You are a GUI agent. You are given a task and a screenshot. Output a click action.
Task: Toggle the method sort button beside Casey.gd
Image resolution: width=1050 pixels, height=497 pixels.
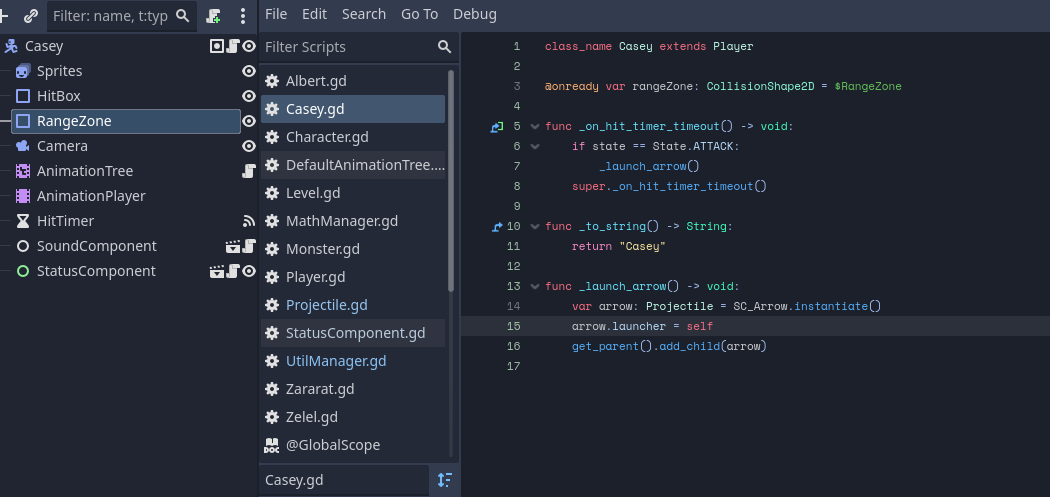point(445,480)
